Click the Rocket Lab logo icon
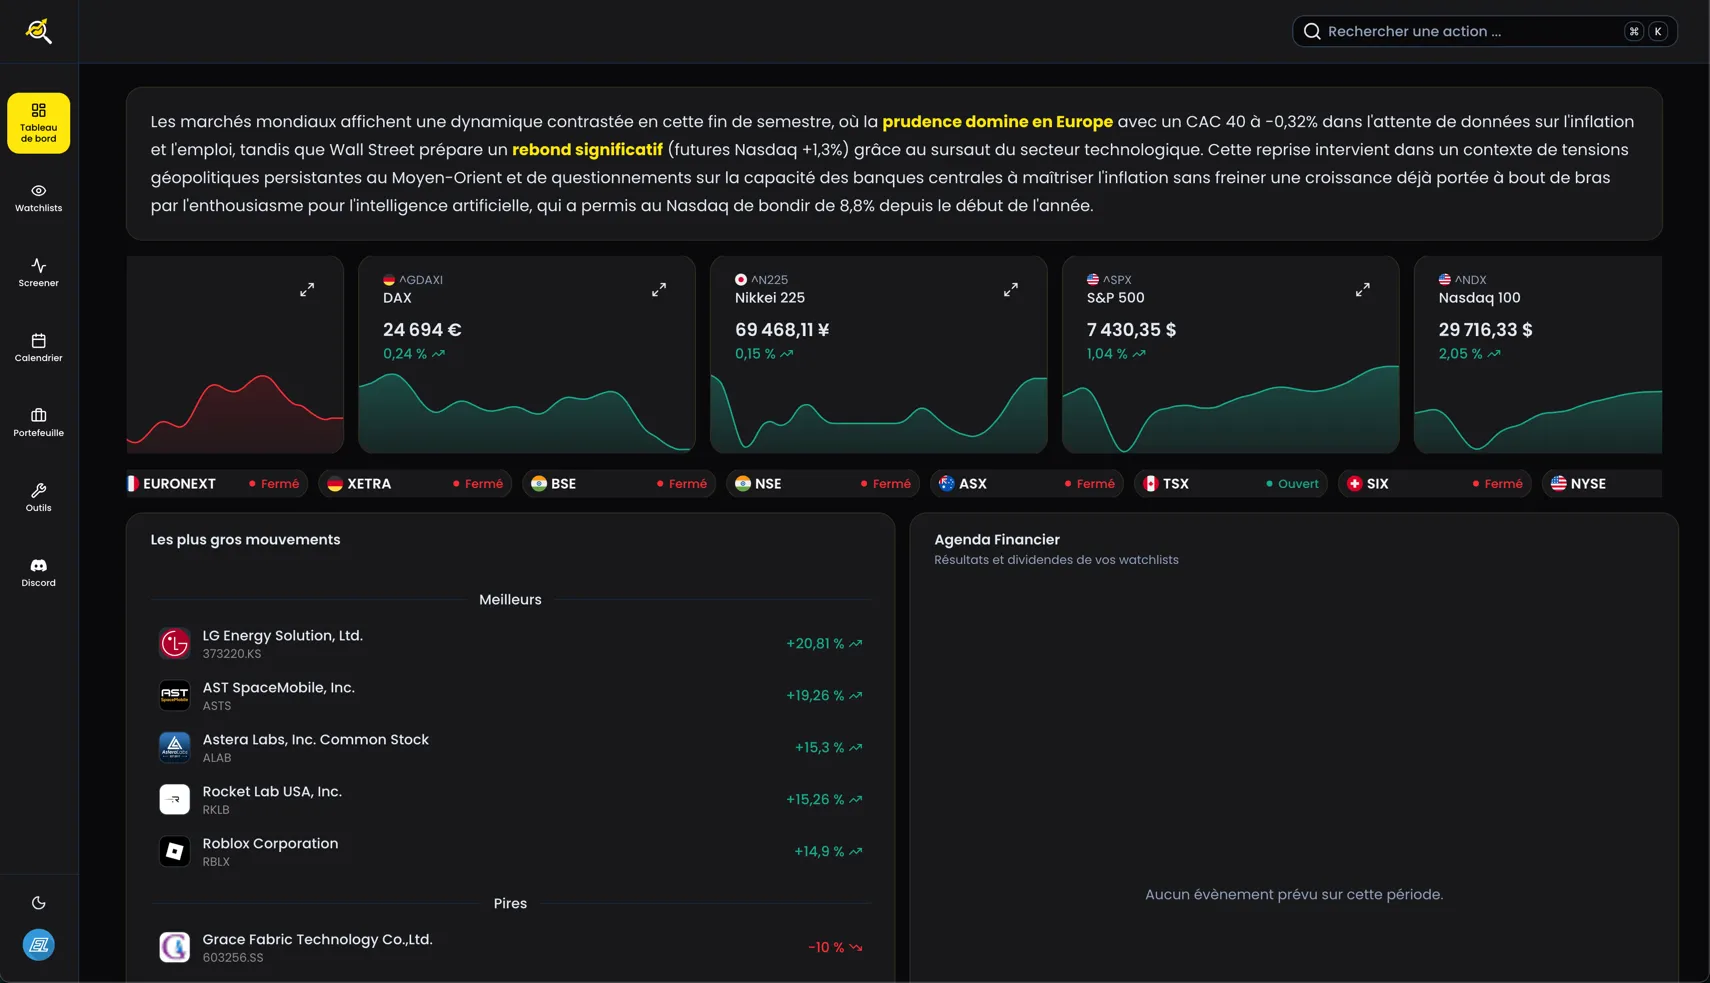 (x=175, y=800)
